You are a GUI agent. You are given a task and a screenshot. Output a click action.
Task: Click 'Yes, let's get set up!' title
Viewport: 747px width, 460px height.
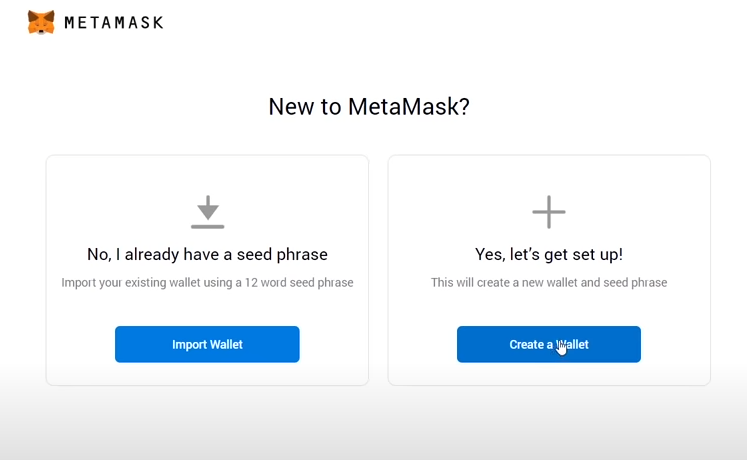pyautogui.click(x=549, y=254)
